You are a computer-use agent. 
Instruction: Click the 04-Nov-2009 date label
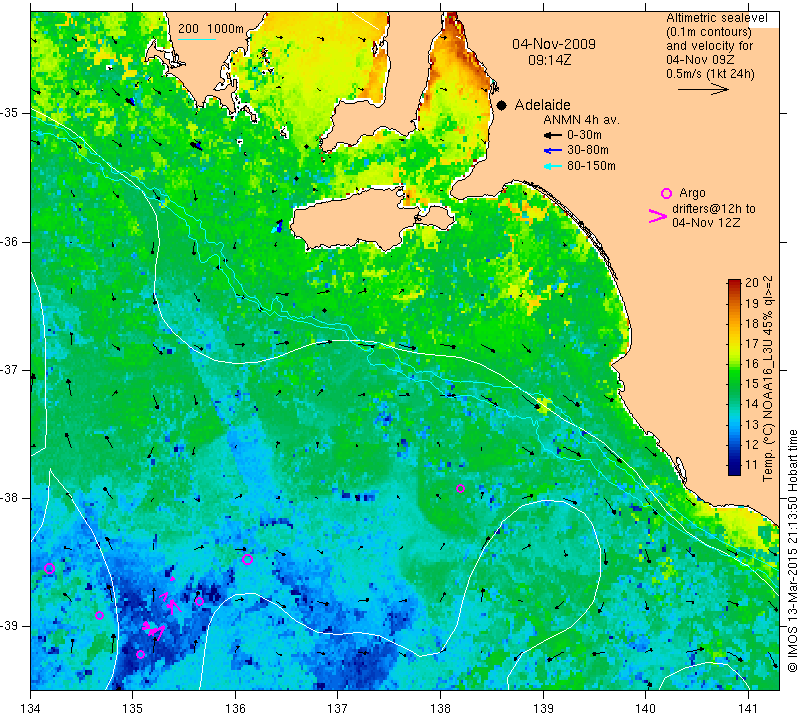coord(554,44)
